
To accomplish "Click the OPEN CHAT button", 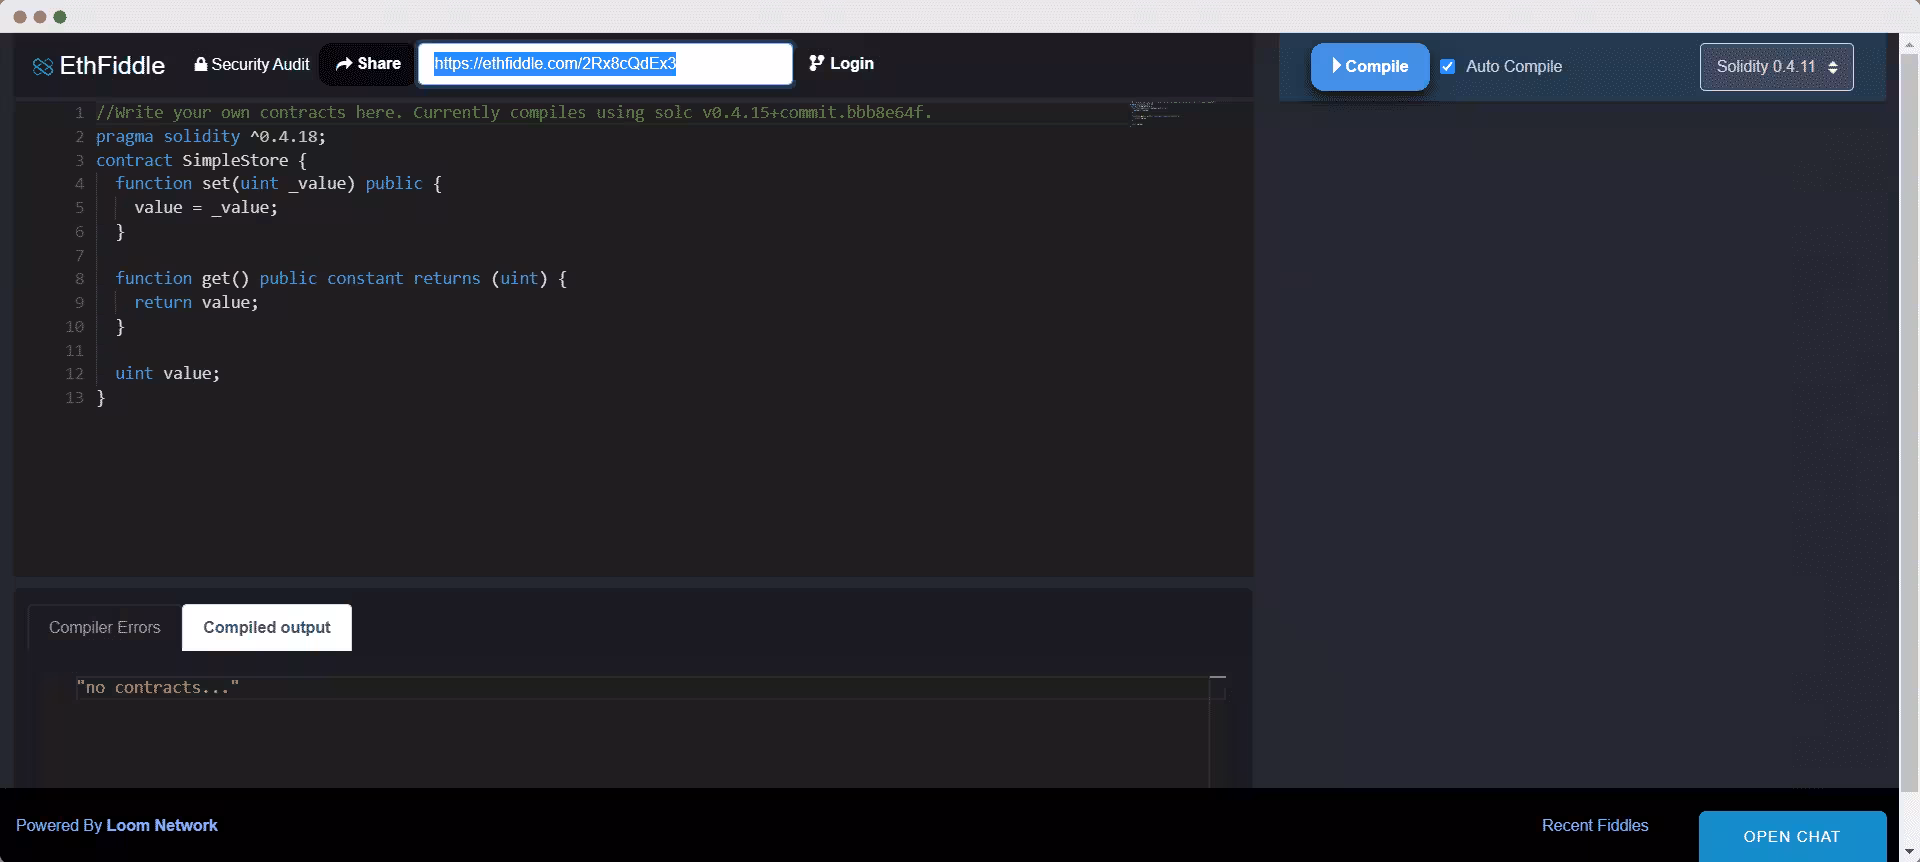I will coord(1792,836).
